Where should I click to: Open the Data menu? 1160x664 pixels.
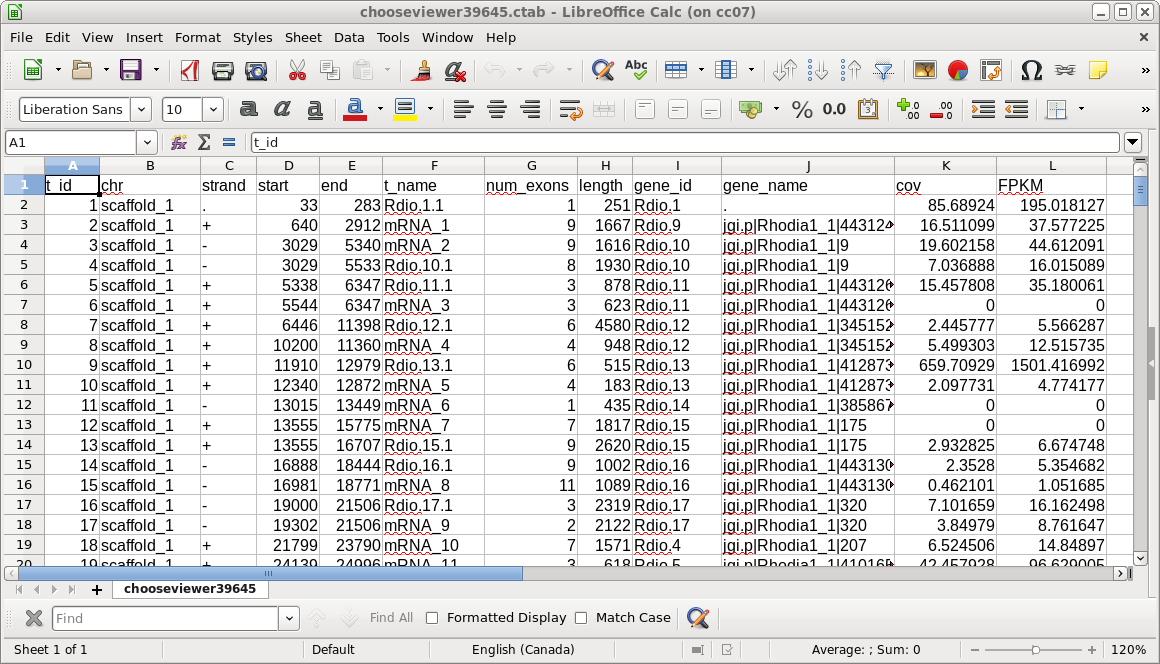[x=349, y=37]
